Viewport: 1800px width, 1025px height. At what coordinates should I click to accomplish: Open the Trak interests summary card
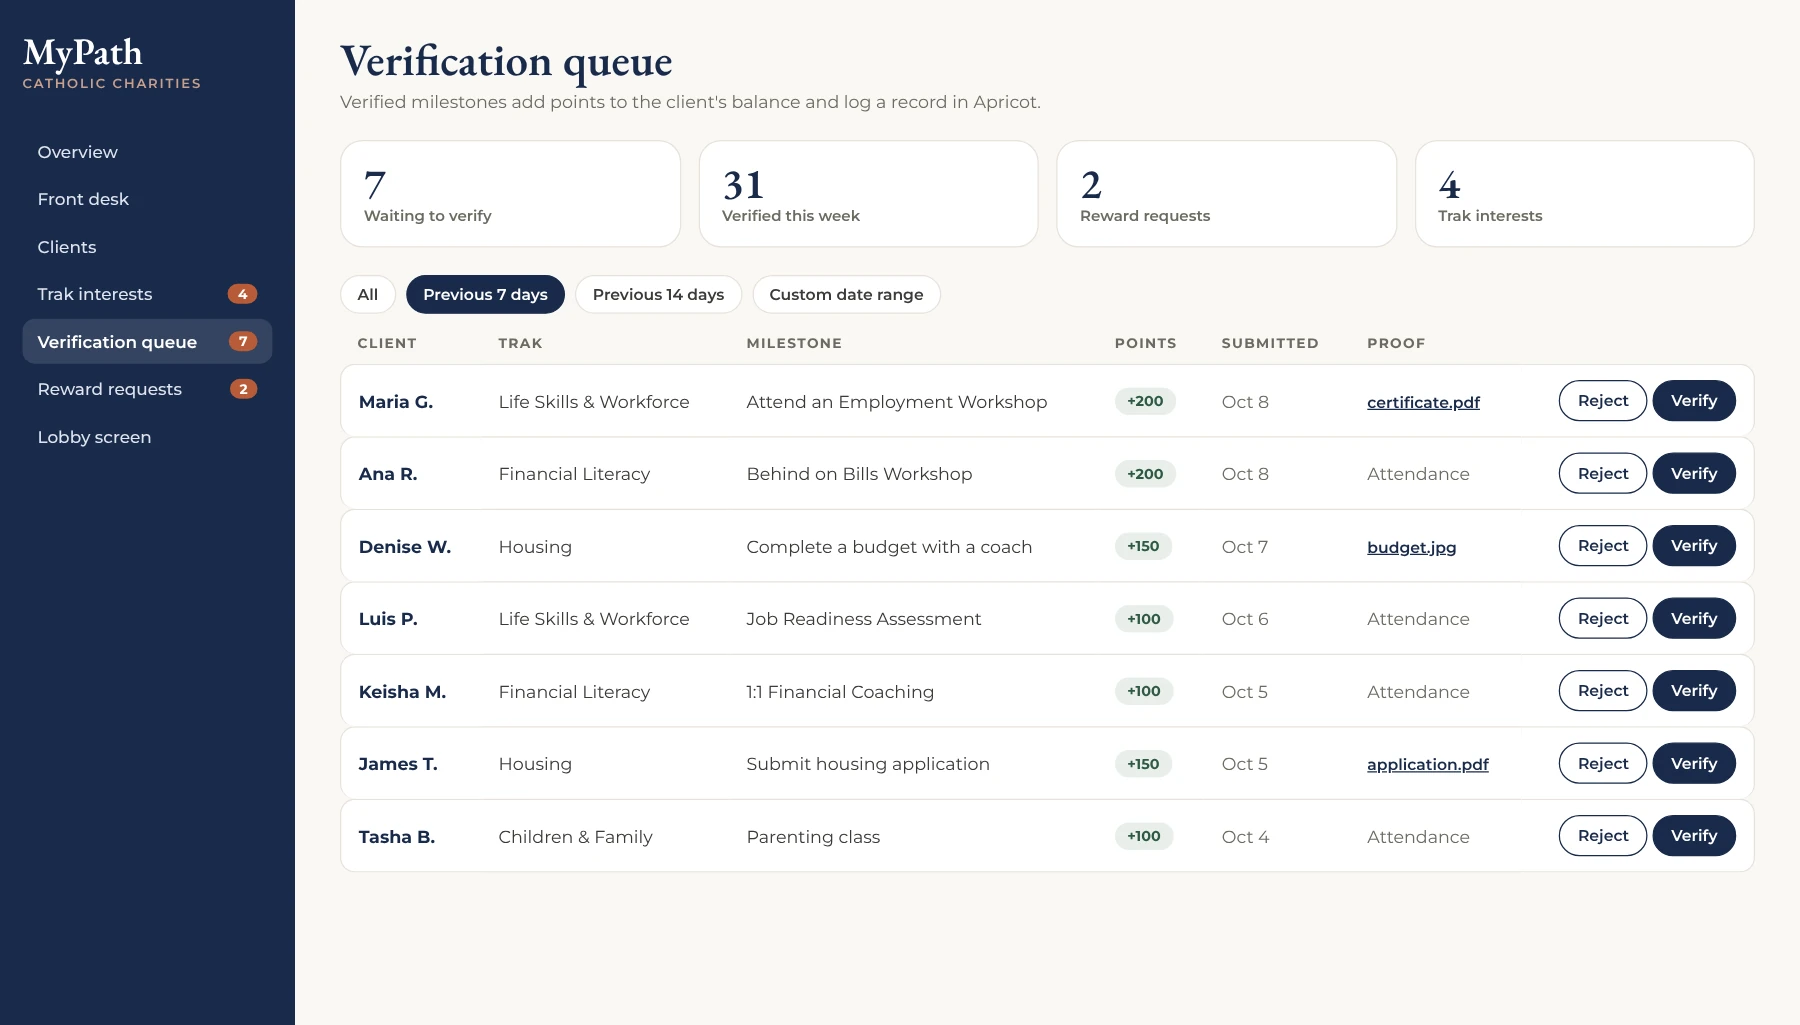(x=1584, y=194)
